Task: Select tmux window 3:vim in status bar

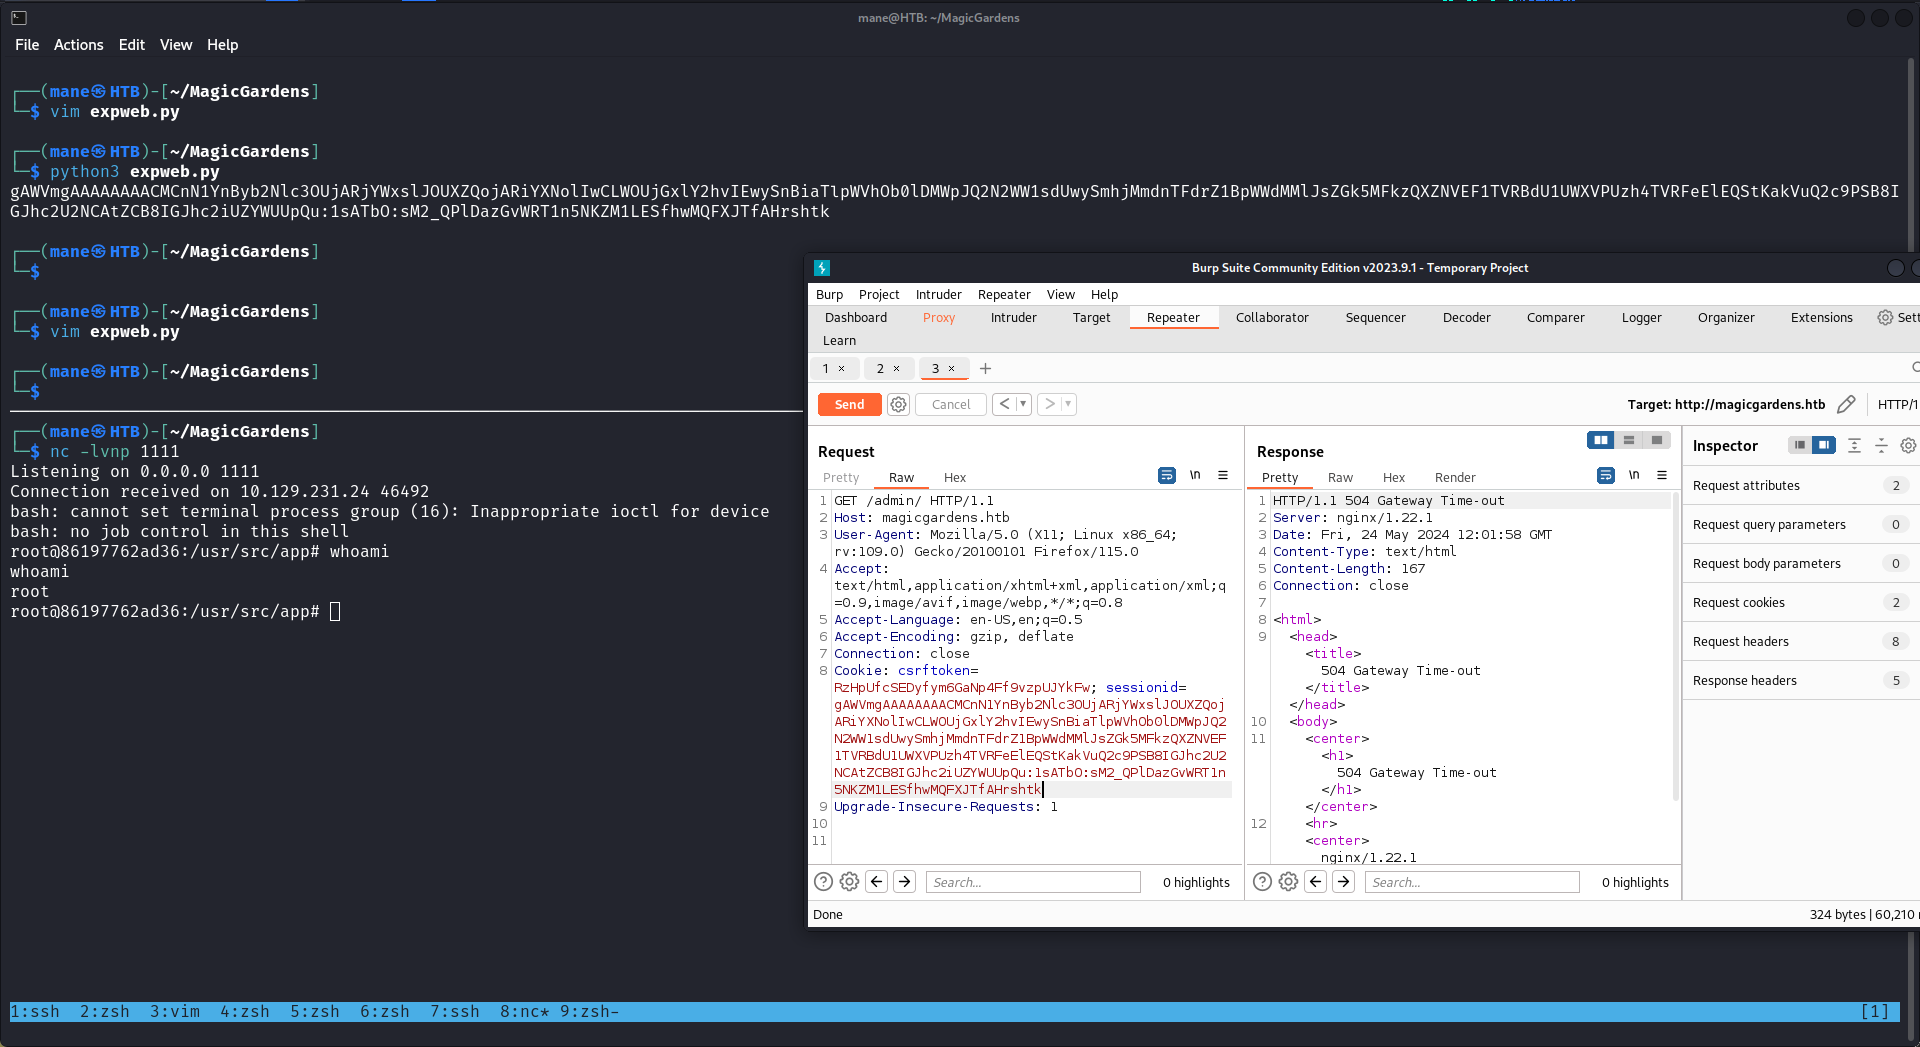Action: [x=175, y=1012]
